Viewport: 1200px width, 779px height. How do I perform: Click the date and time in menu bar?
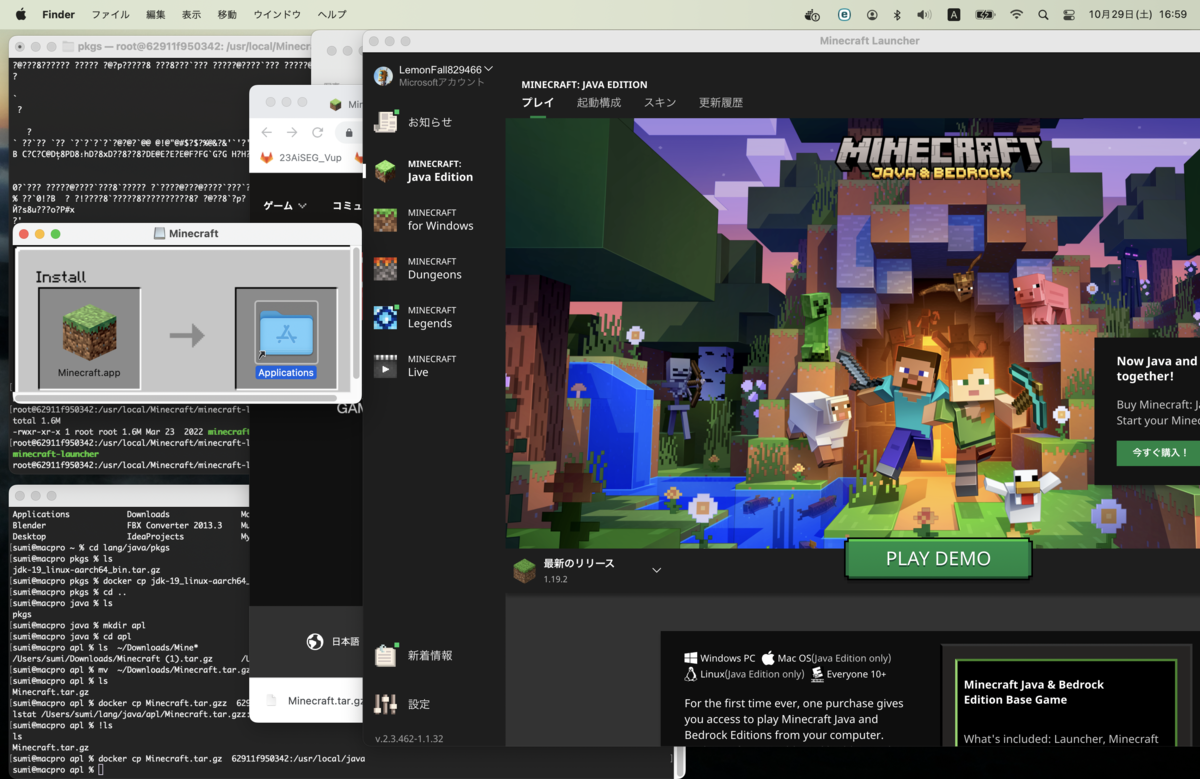[x=1137, y=15]
